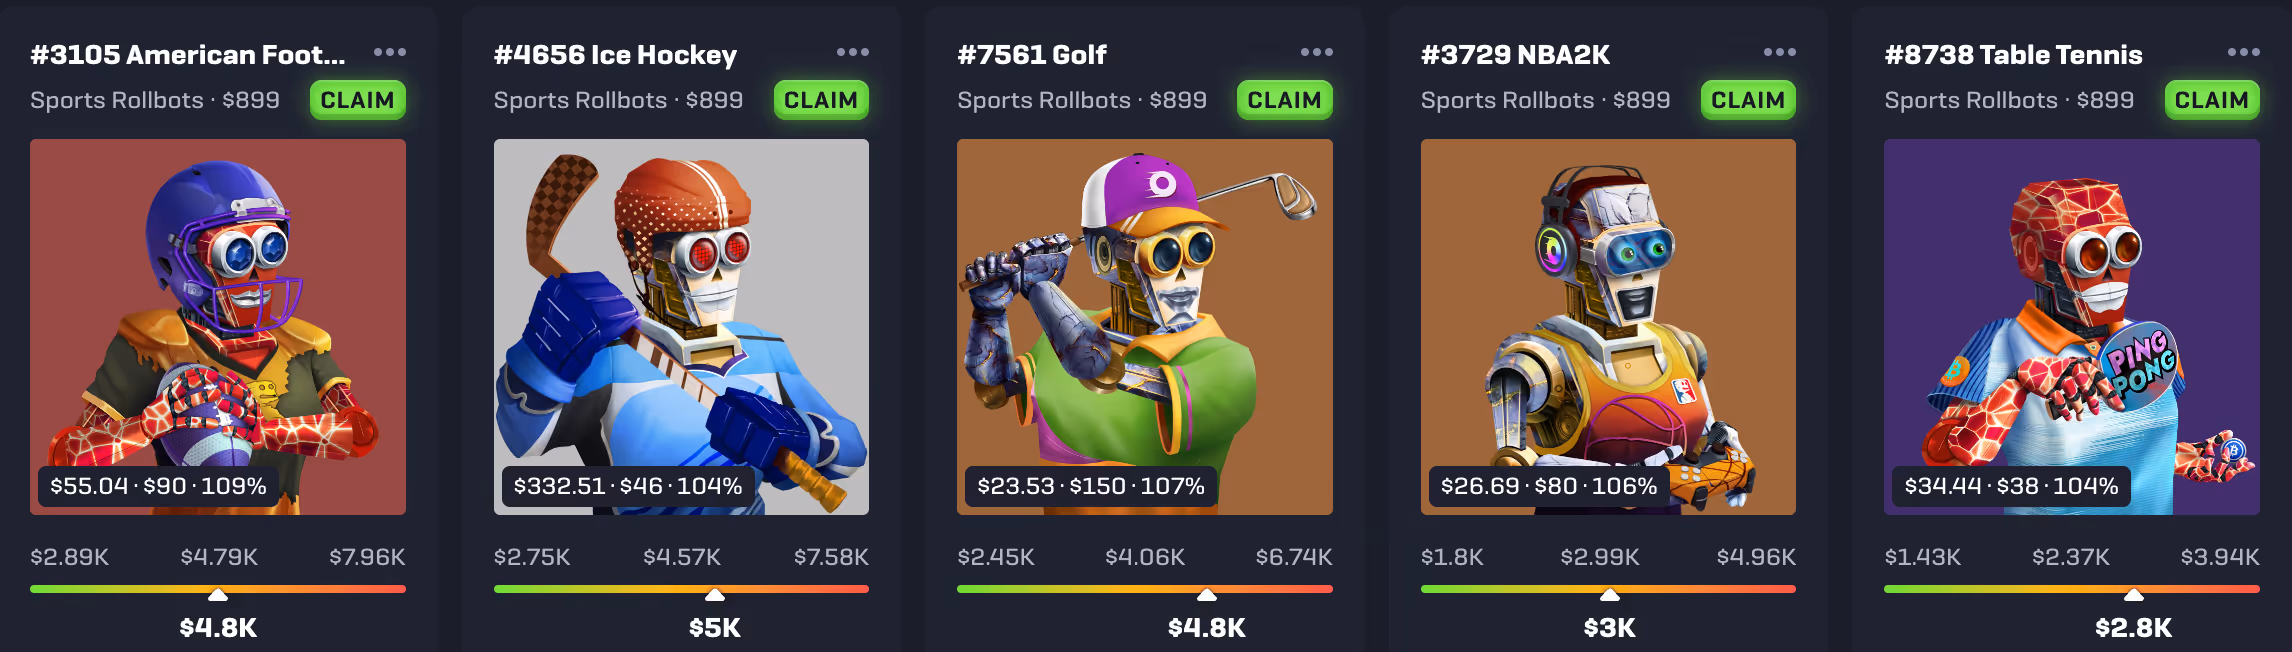Open three-dot menu on #3729 NBA2K card
The width and height of the screenshot is (2292, 652).
(1780, 52)
